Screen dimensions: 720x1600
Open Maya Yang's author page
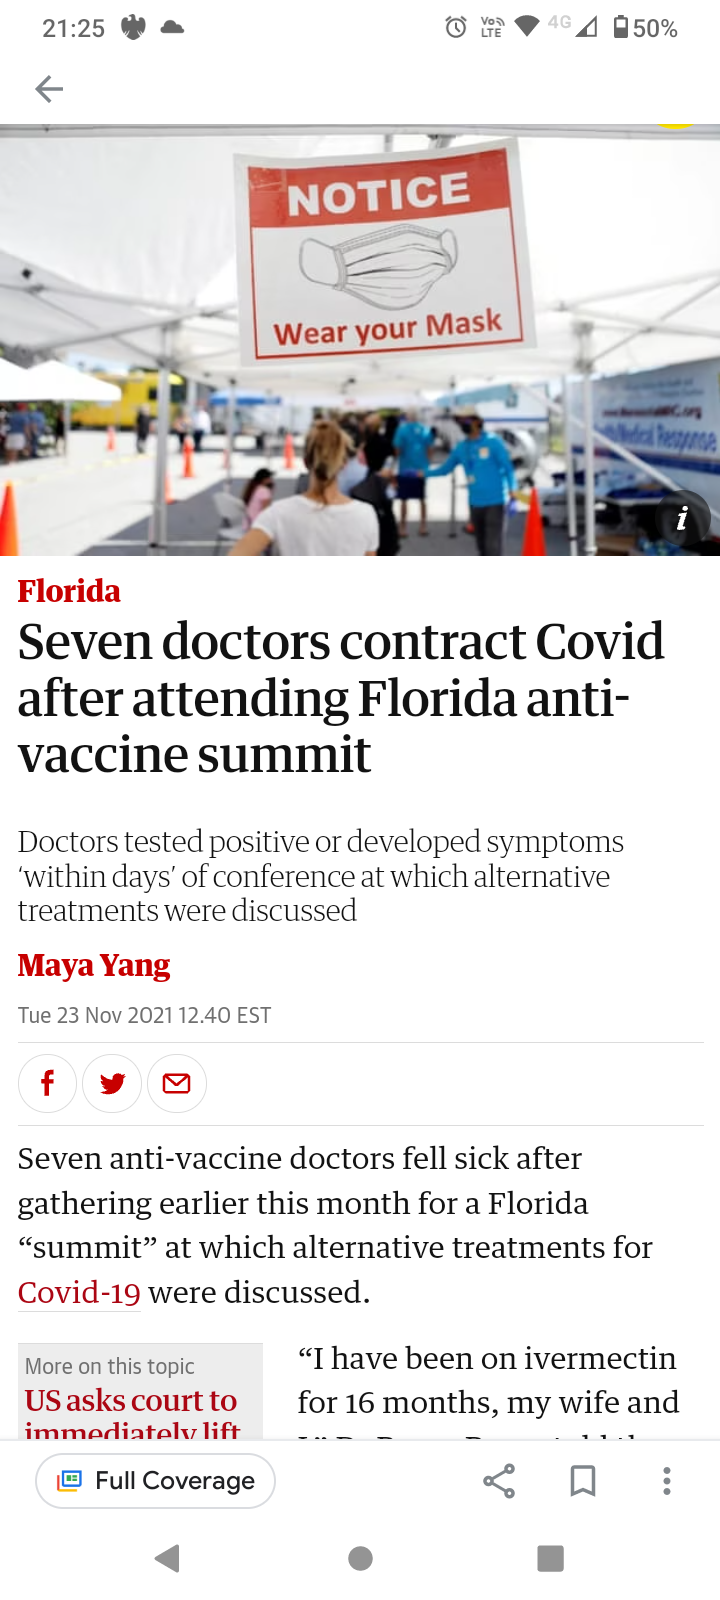[x=94, y=965]
